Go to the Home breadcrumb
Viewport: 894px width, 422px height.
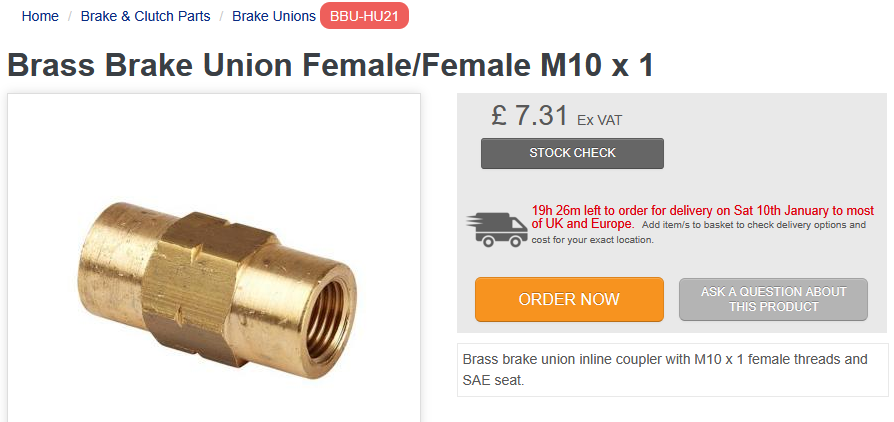coord(40,16)
